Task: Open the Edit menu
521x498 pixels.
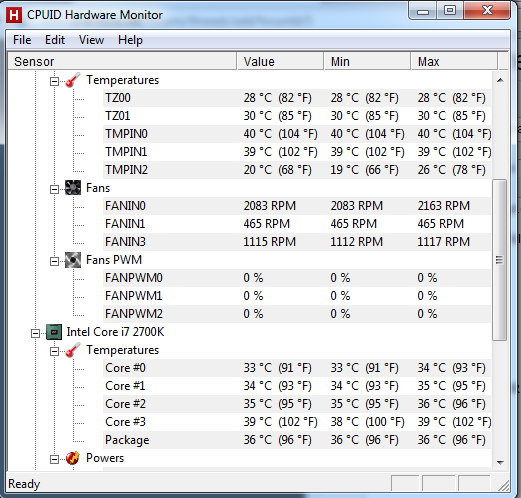Action: click(x=55, y=40)
